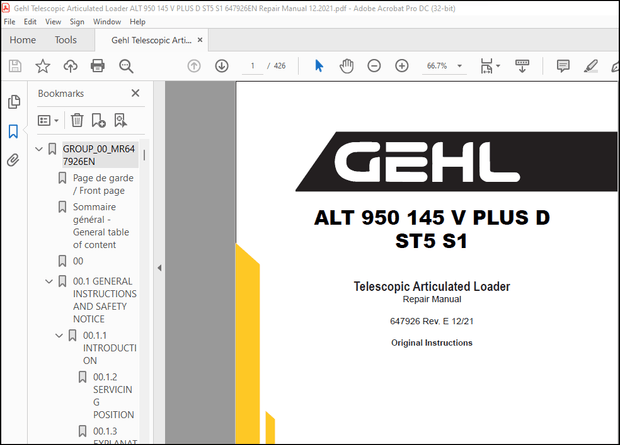The image size is (620, 445).
Task: Open the Sign menu
Action: pos(77,22)
